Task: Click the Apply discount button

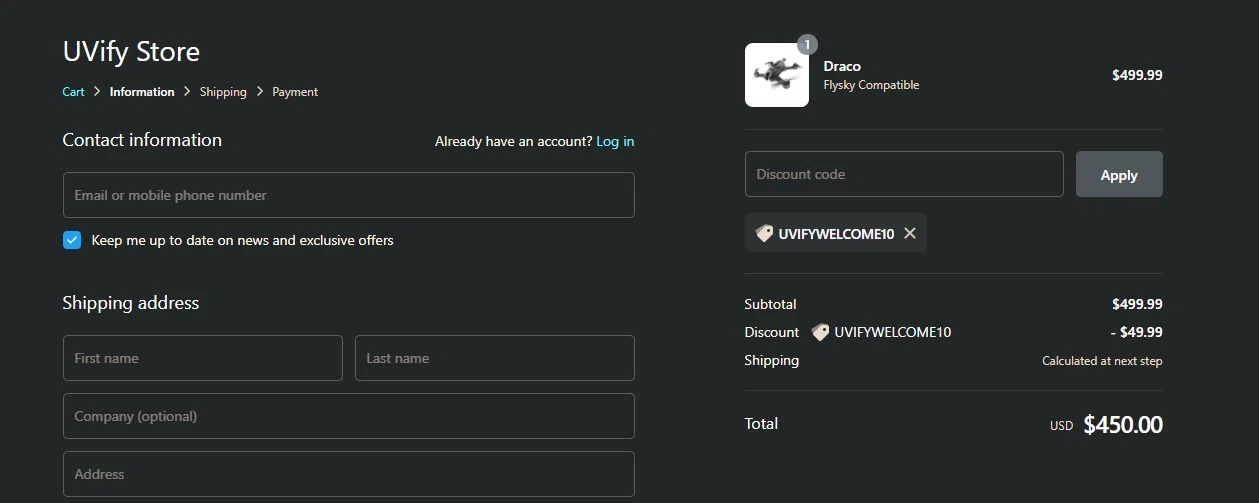Action: click(1119, 174)
